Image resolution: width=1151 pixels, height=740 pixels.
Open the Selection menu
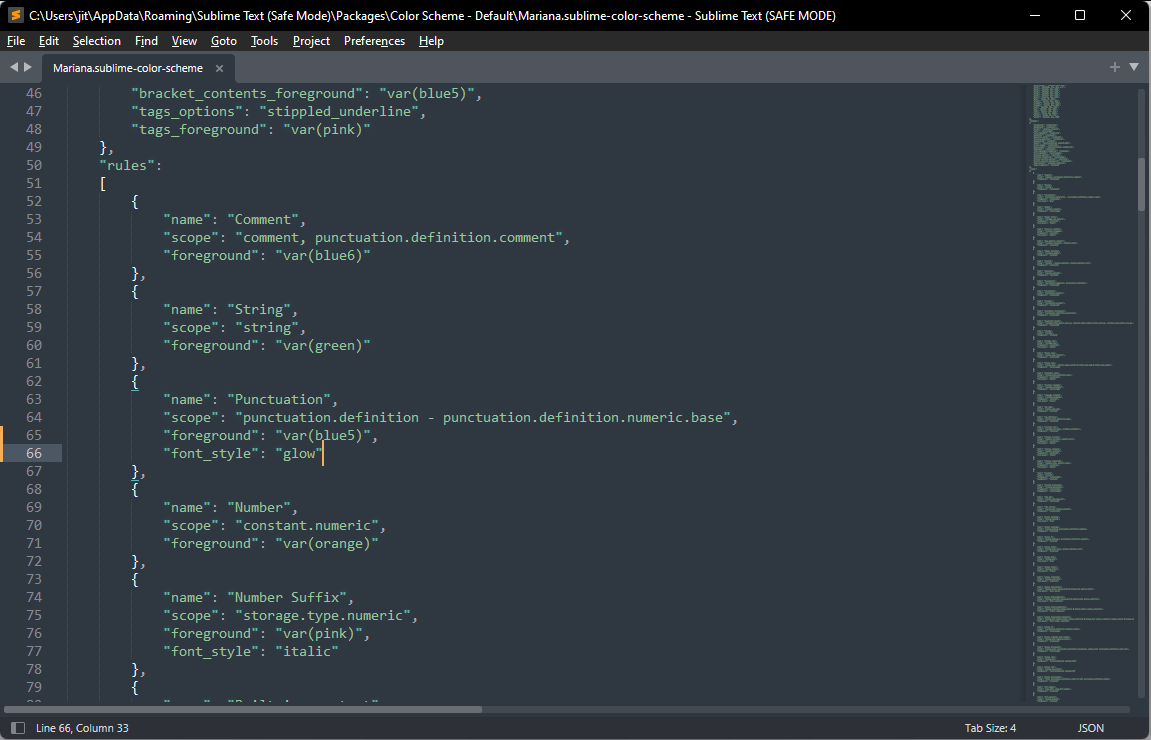(x=96, y=41)
